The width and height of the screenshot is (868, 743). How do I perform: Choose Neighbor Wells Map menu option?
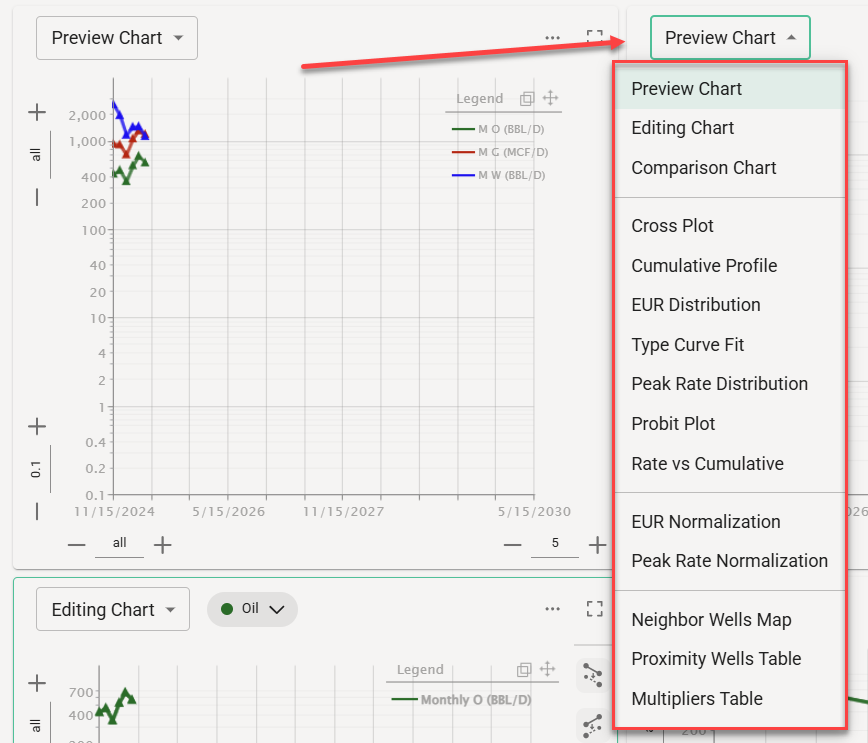711,620
